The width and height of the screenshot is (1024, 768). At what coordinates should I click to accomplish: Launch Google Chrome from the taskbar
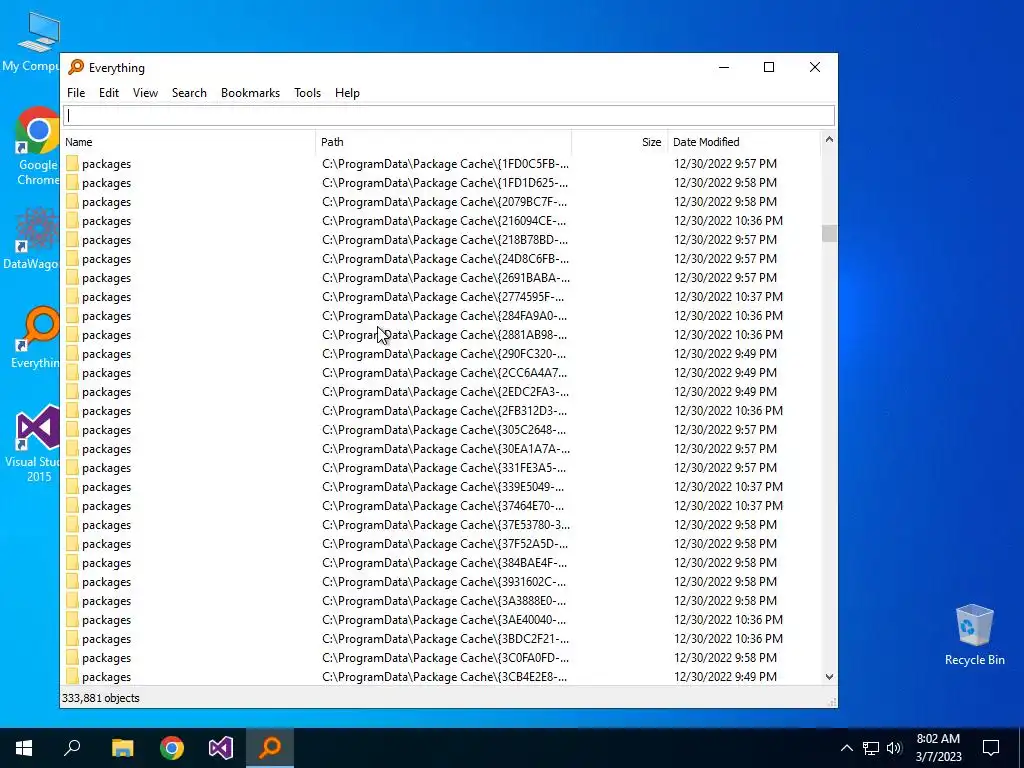(172, 748)
